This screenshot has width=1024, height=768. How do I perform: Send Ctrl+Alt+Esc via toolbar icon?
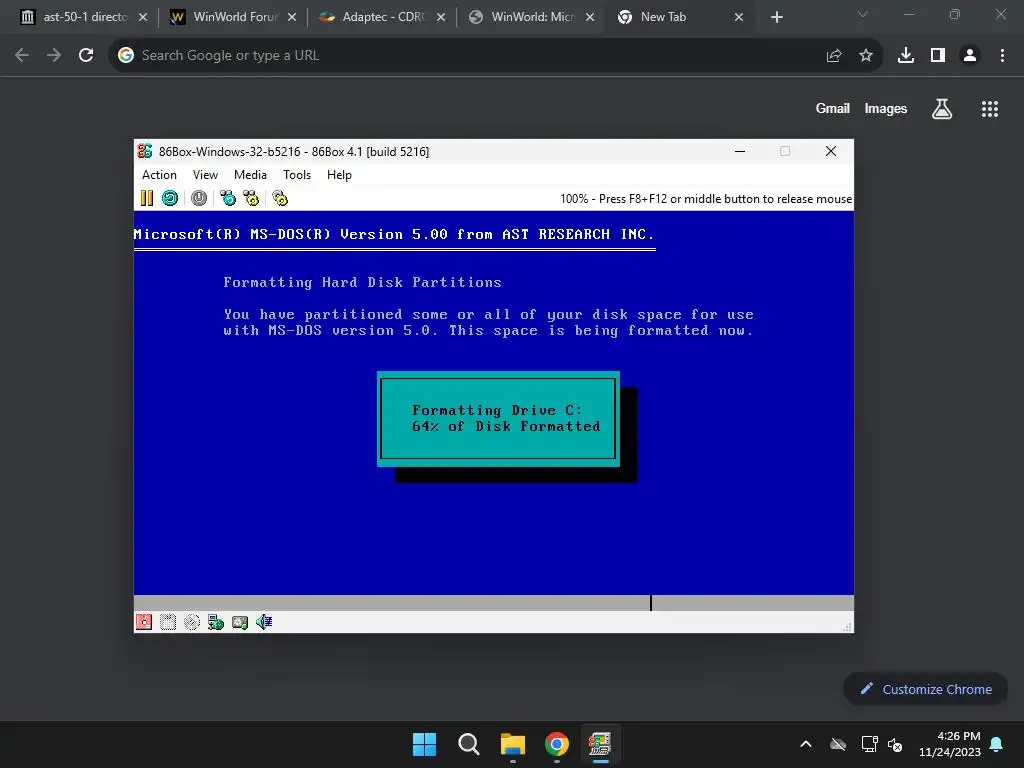[x=251, y=199]
